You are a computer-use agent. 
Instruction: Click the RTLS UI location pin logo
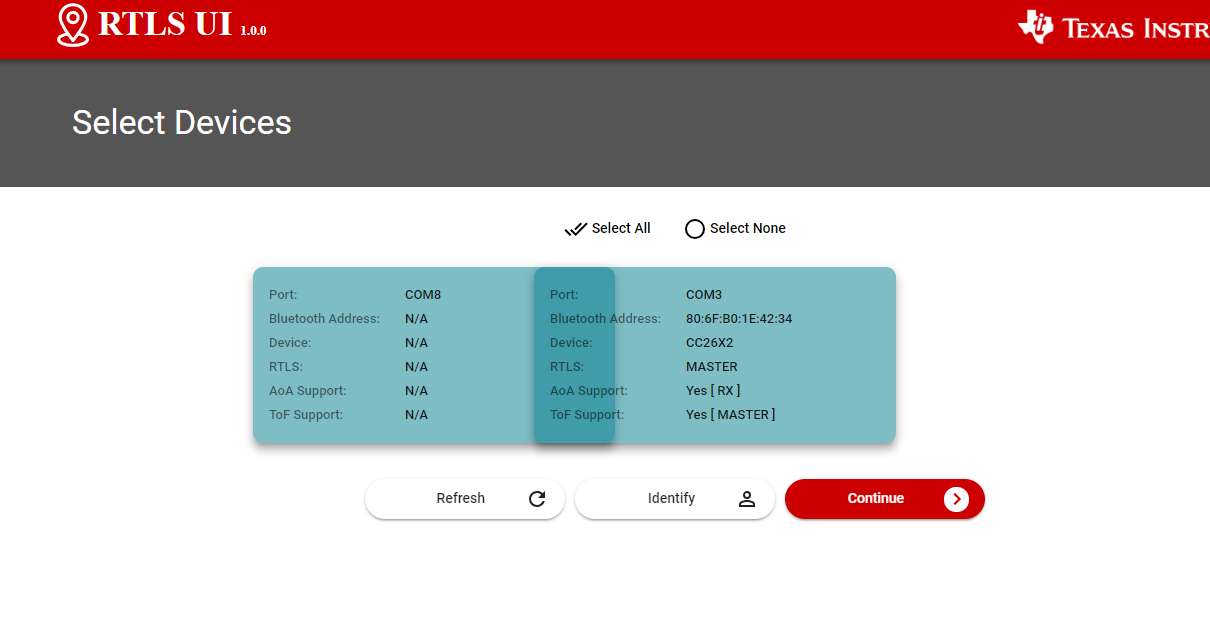coord(73,25)
